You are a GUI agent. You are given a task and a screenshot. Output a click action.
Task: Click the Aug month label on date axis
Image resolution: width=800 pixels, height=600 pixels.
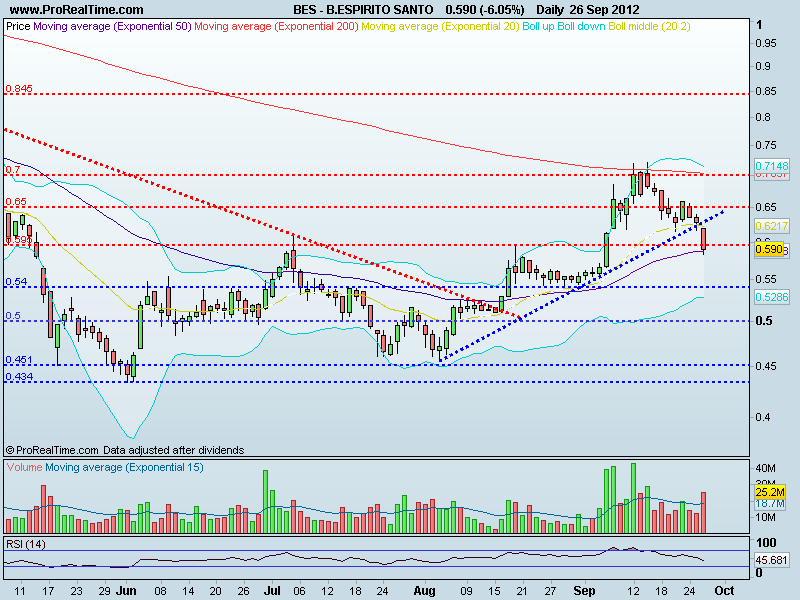tap(424, 591)
